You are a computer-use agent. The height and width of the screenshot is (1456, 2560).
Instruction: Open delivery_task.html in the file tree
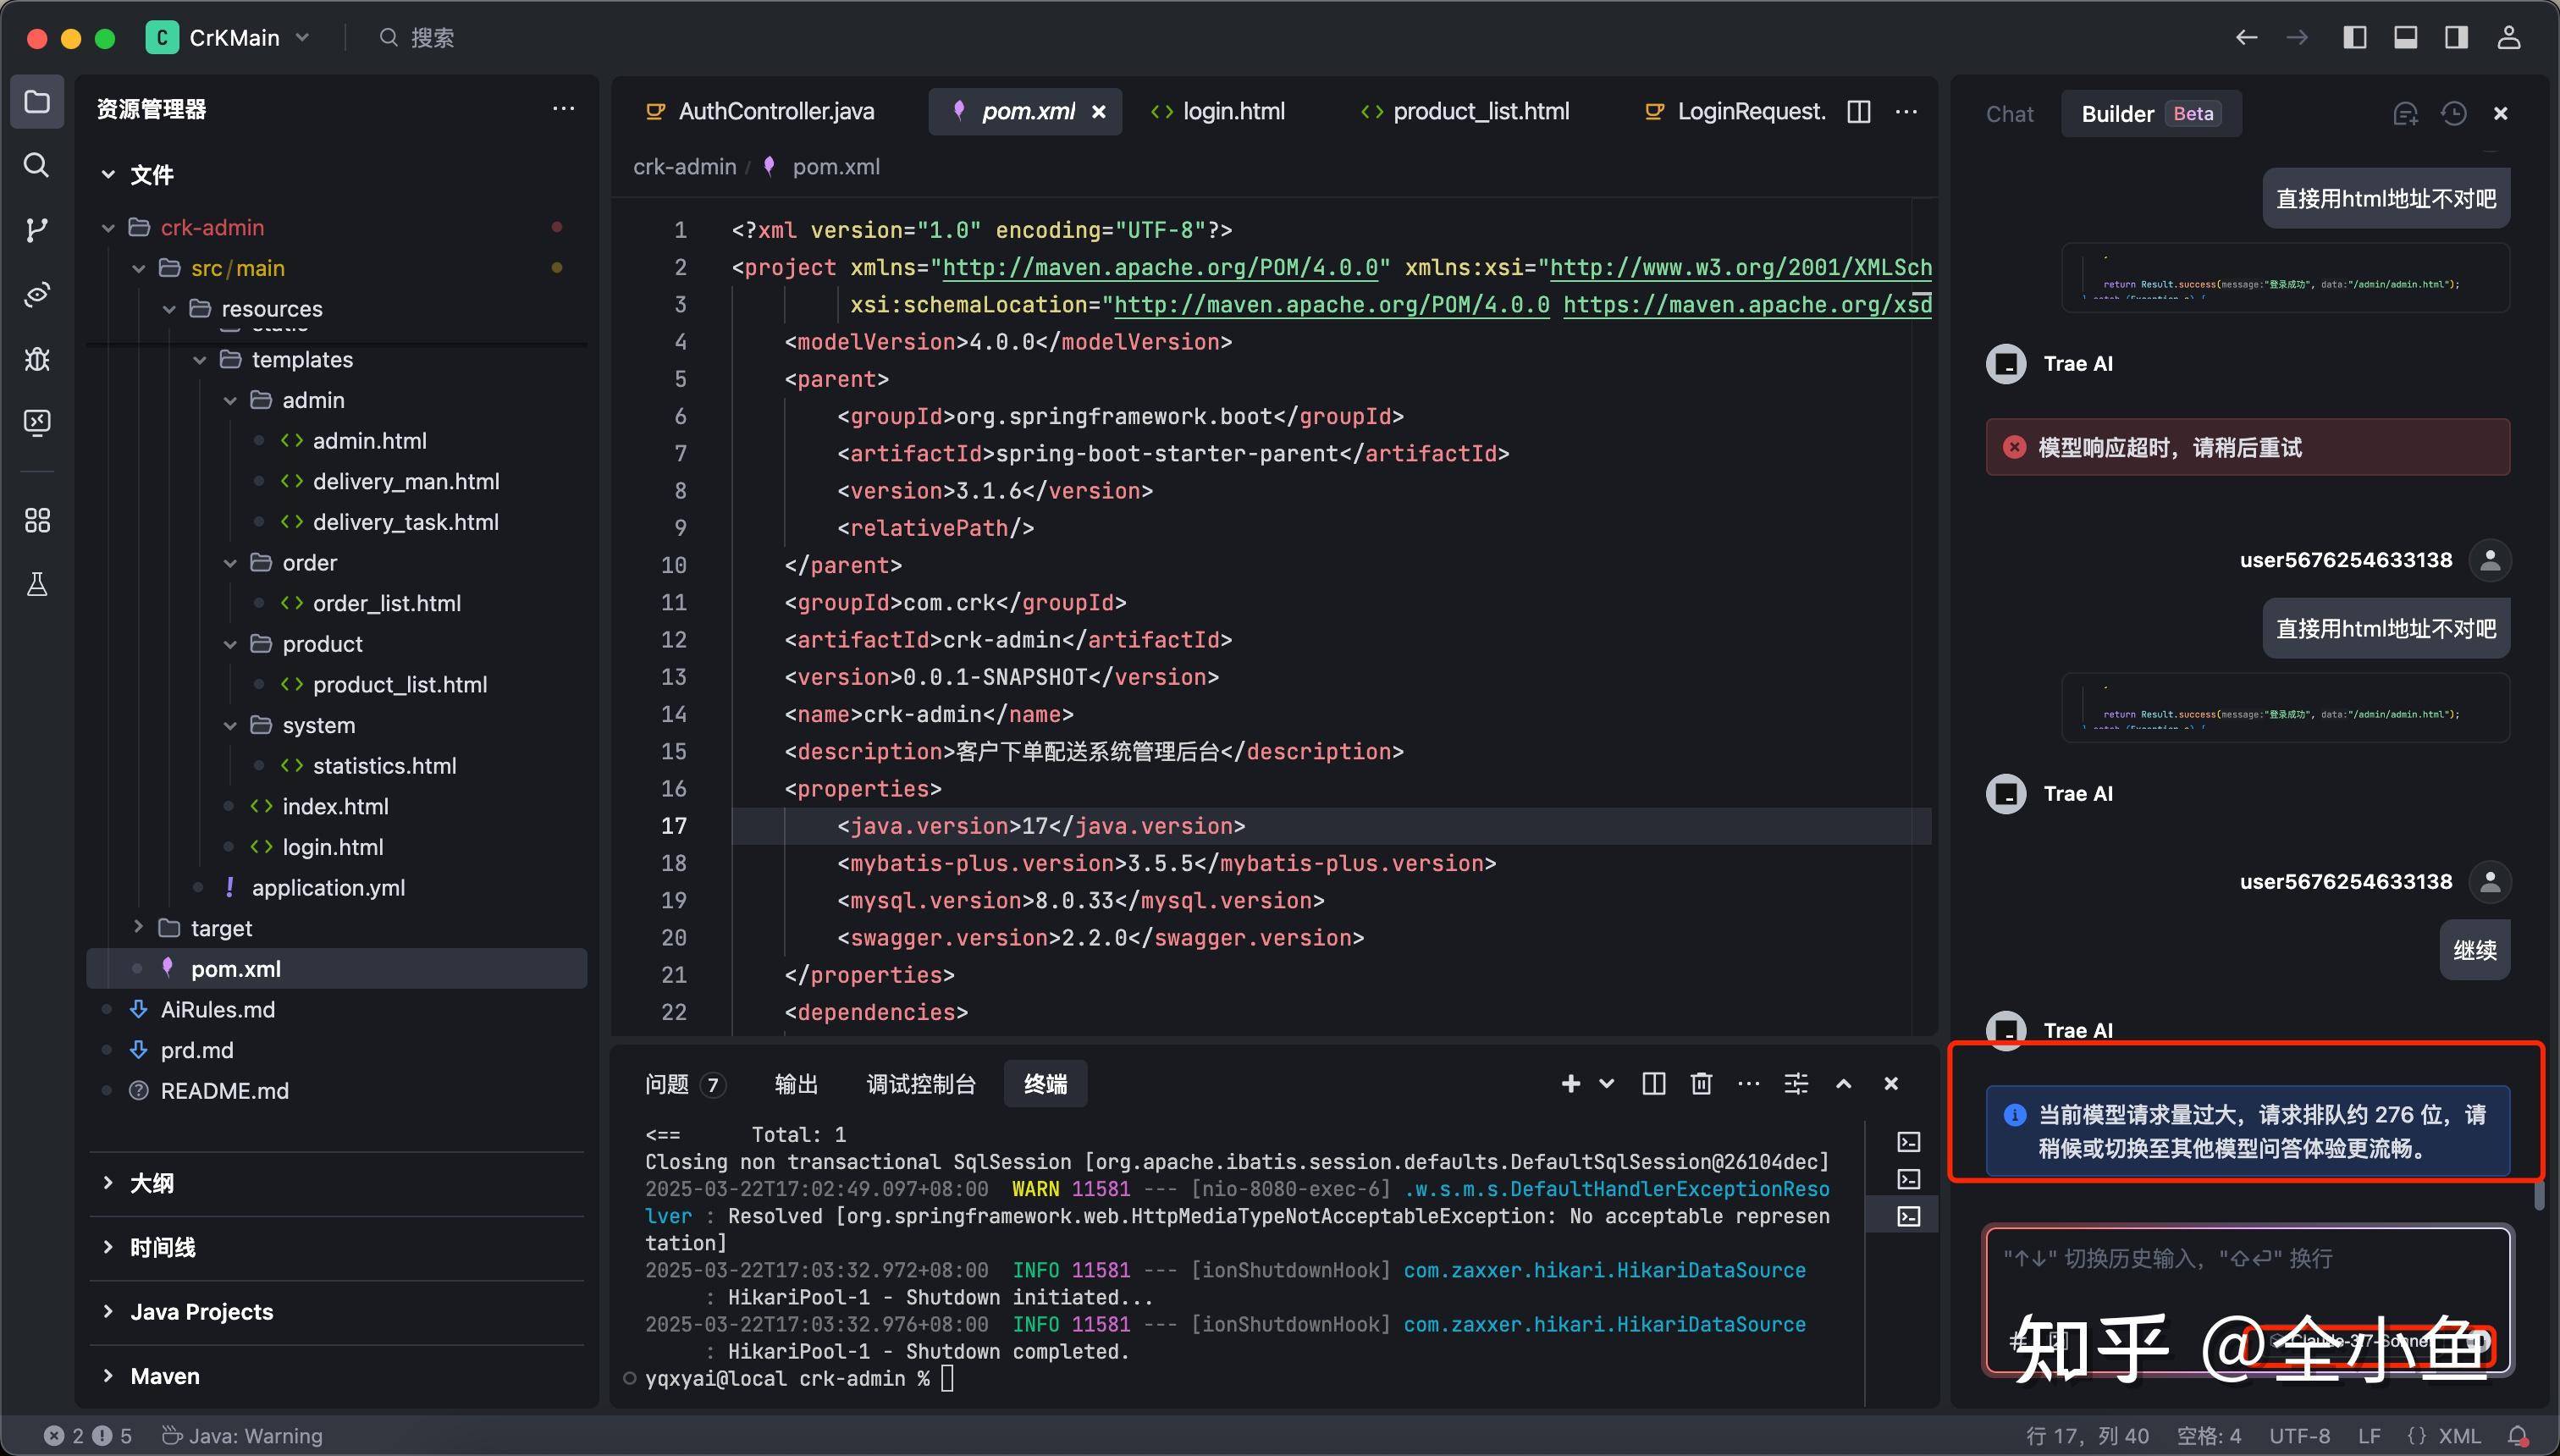(x=405, y=522)
